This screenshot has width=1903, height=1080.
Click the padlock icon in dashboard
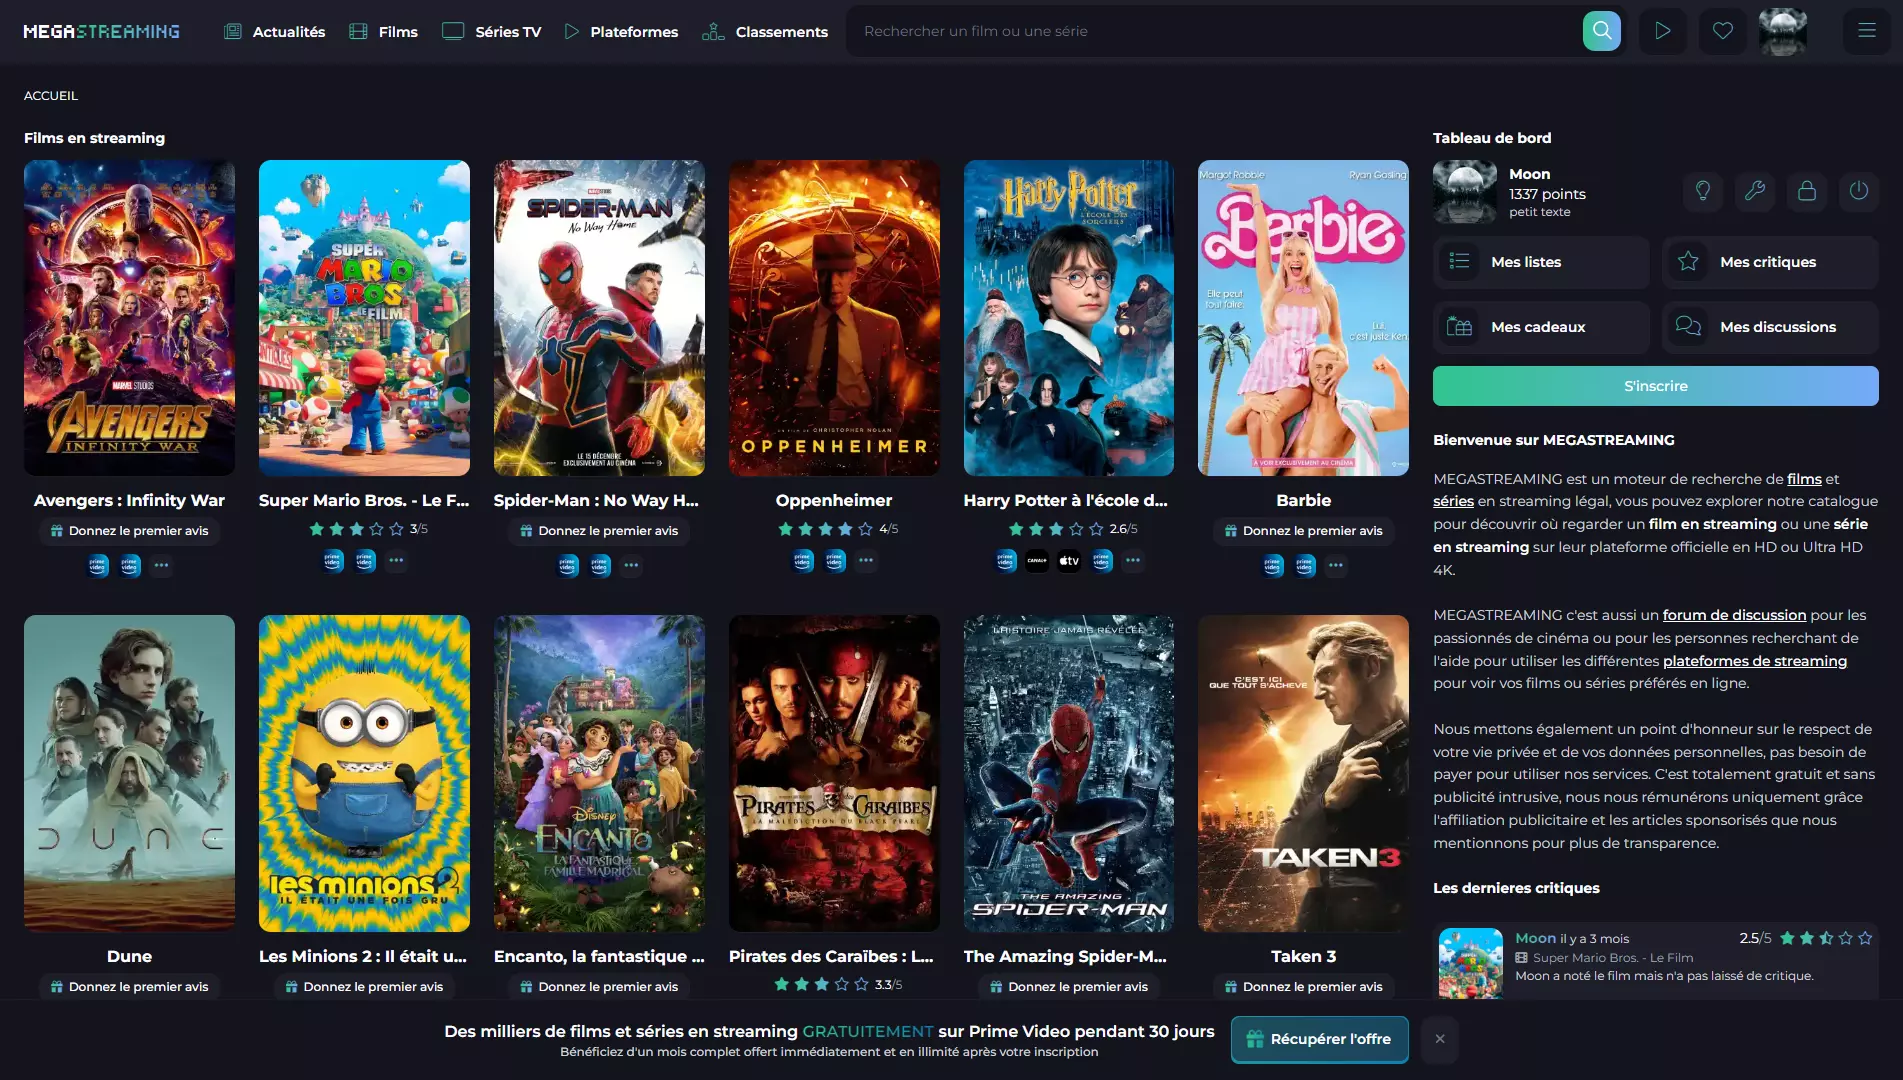click(x=1806, y=191)
